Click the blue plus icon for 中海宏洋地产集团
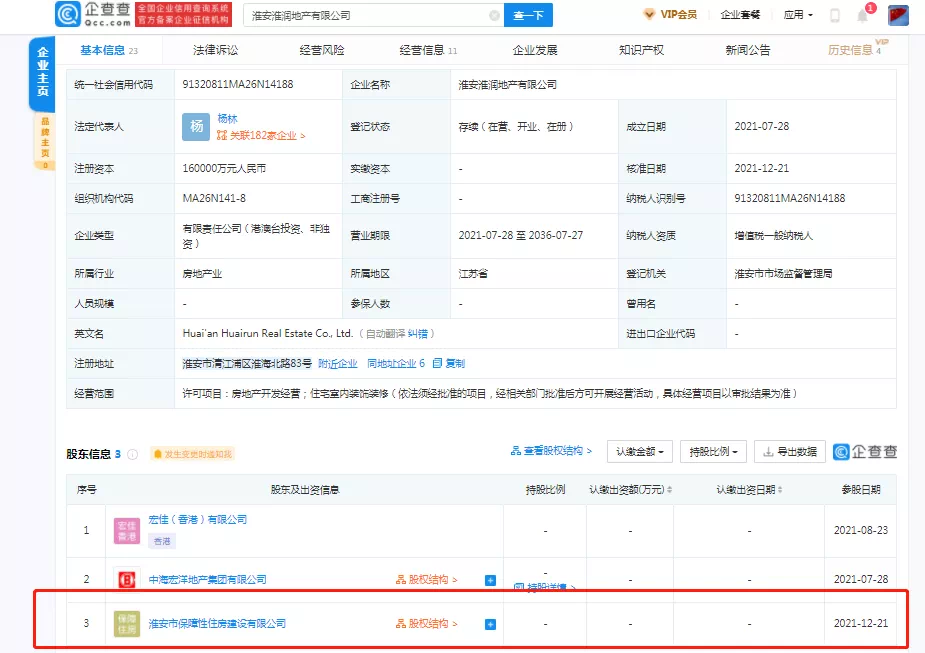The width and height of the screenshot is (925, 653). (x=490, y=580)
